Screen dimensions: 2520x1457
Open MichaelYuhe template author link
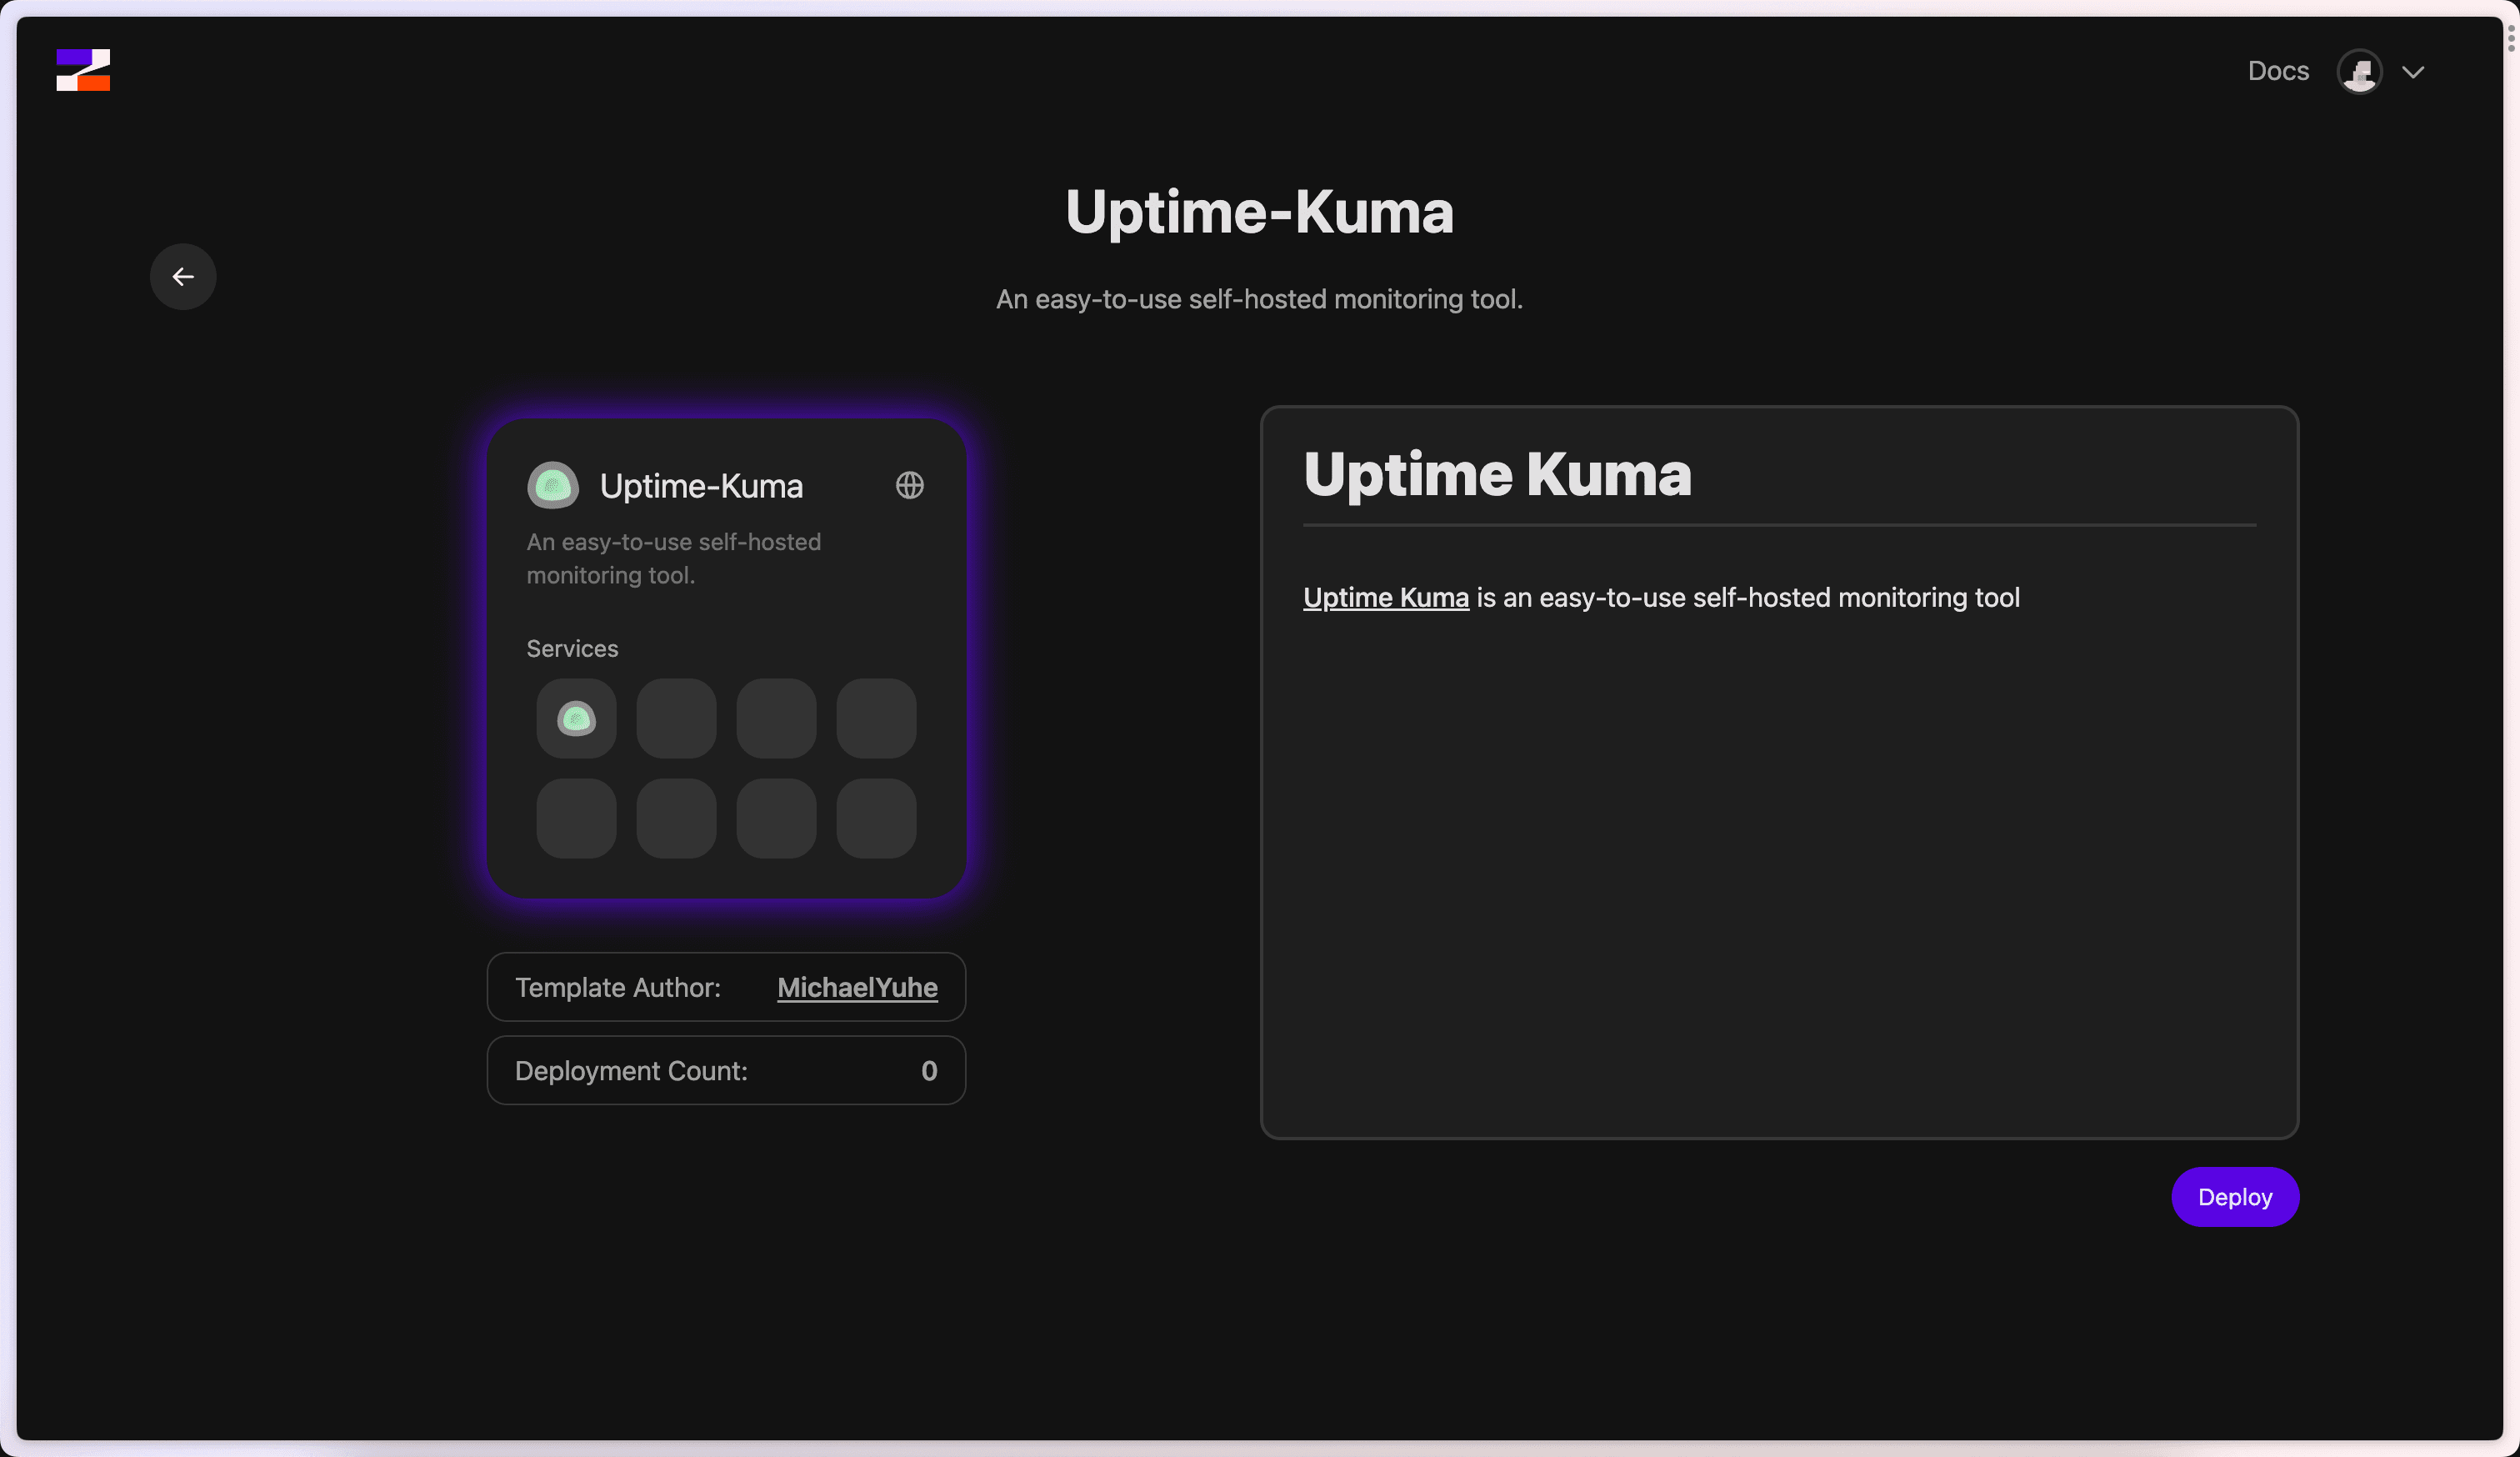coord(857,988)
